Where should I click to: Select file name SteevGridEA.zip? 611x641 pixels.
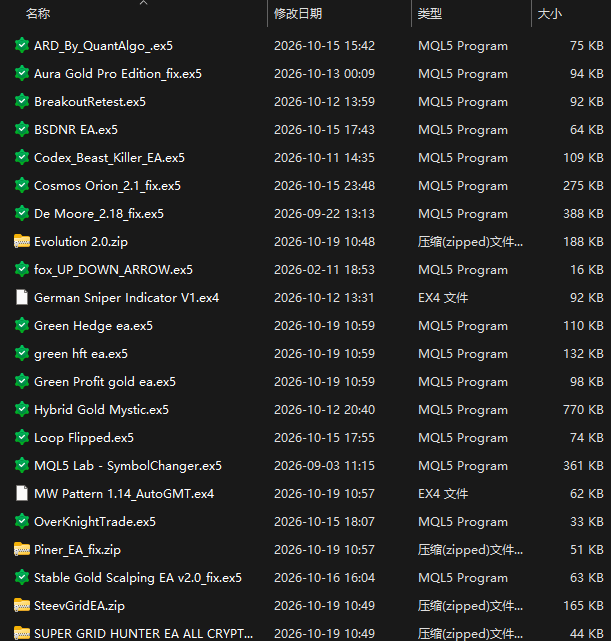tap(79, 606)
